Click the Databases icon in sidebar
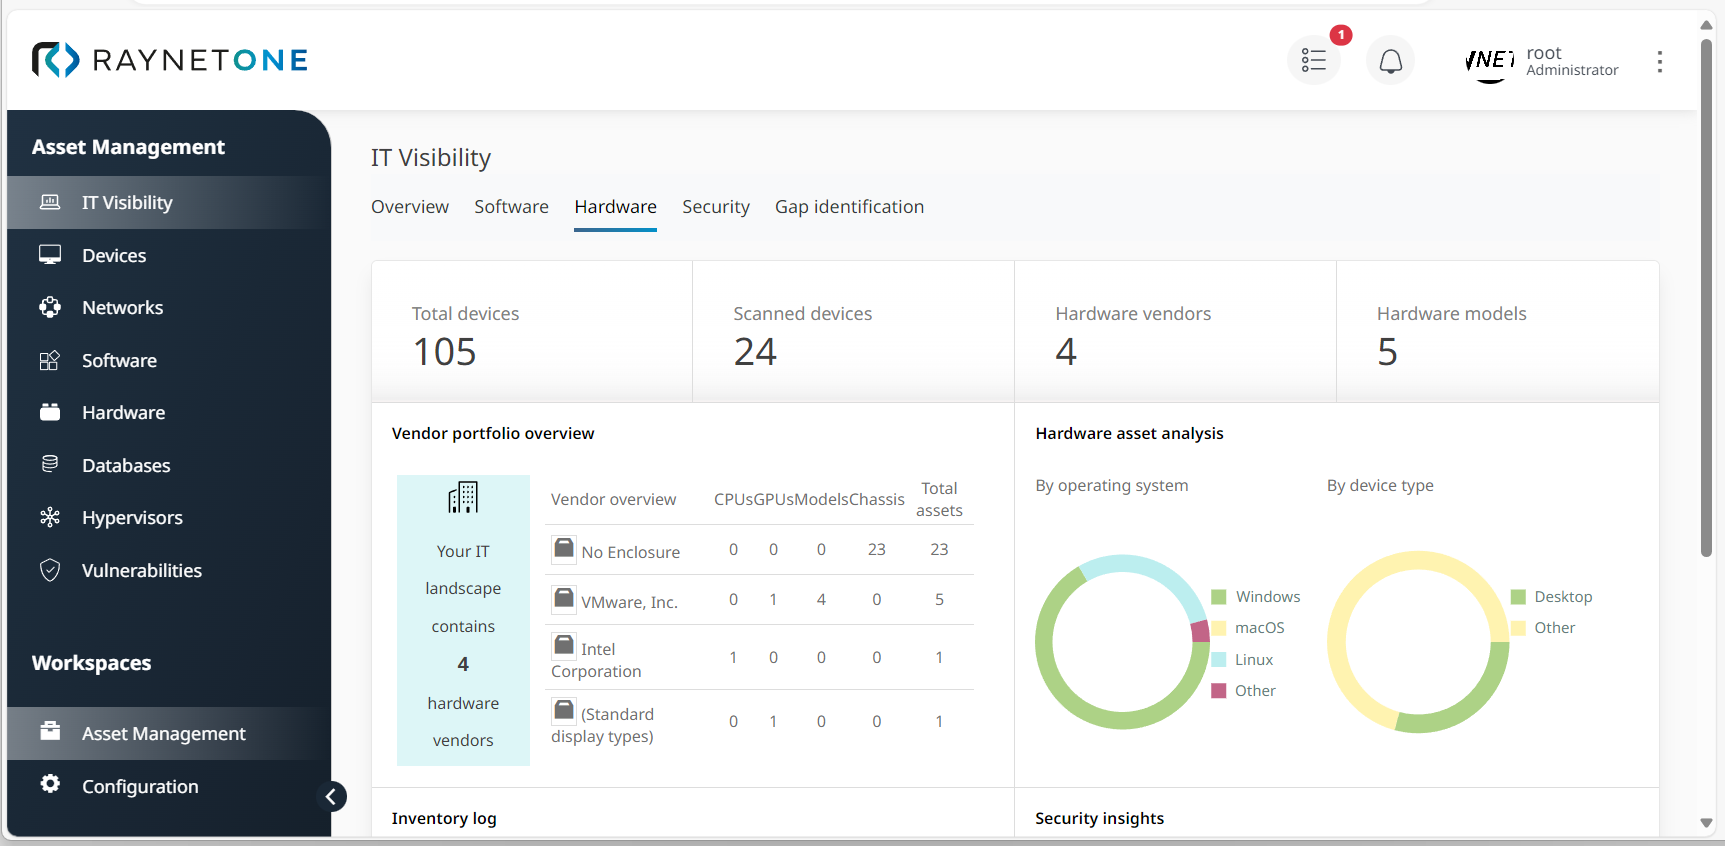Viewport: 1725px width, 846px height. (50, 464)
